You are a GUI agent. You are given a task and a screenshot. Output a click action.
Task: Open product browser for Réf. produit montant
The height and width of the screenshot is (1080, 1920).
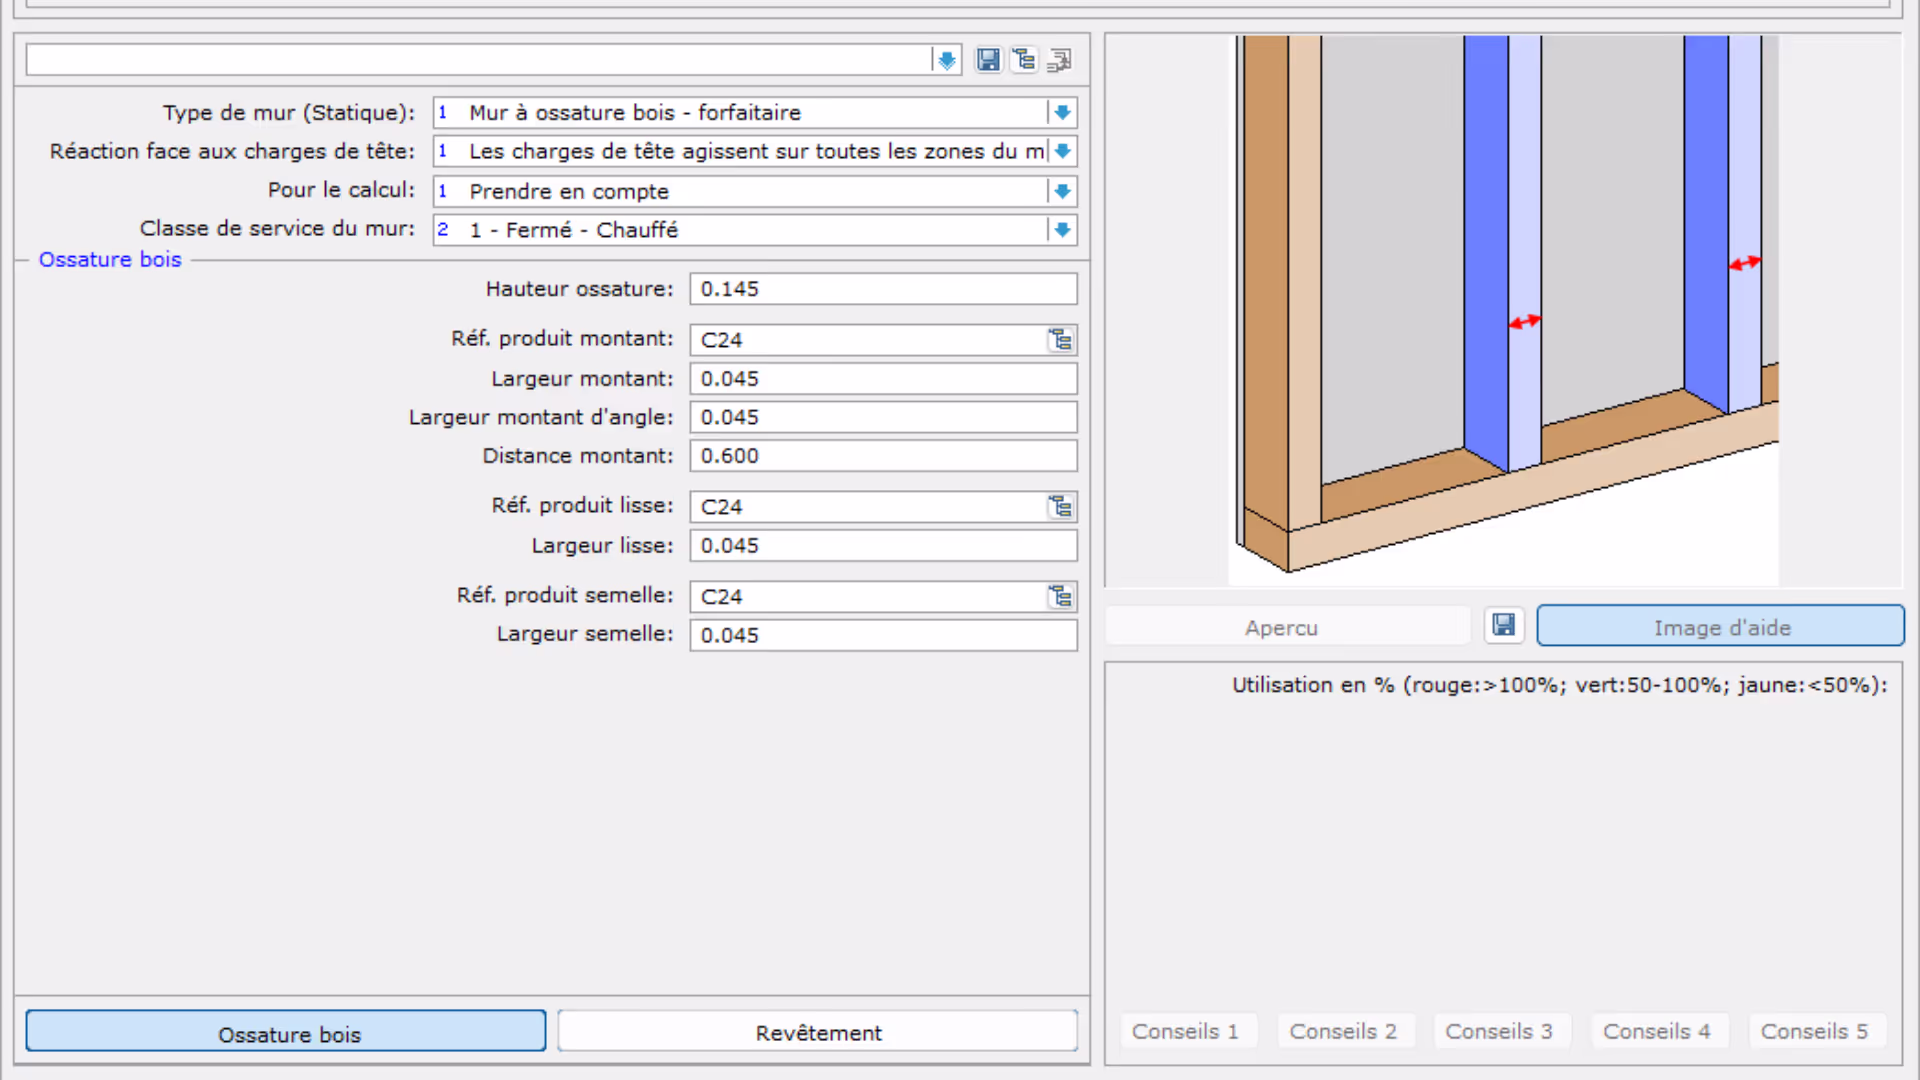pos(1060,340)
